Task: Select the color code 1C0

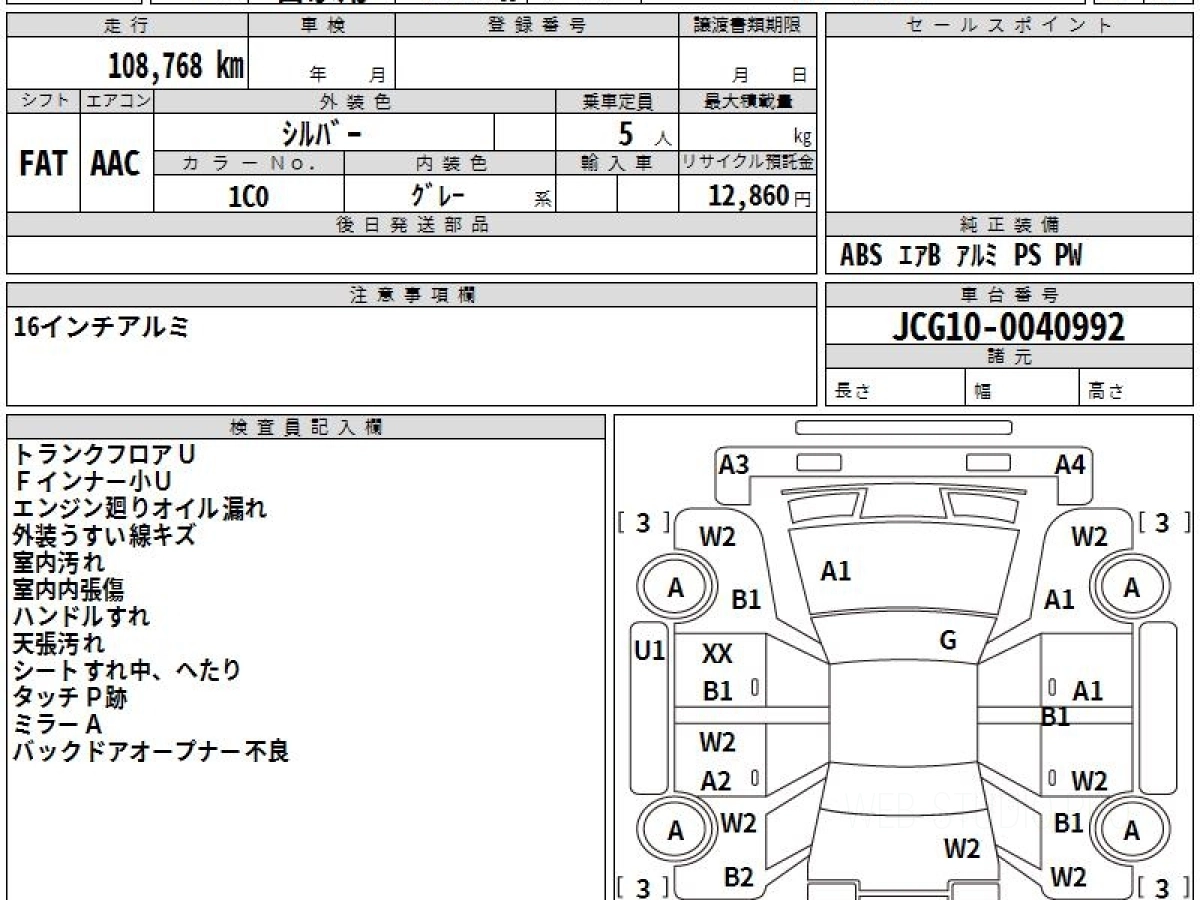Action: click(249, 196)
